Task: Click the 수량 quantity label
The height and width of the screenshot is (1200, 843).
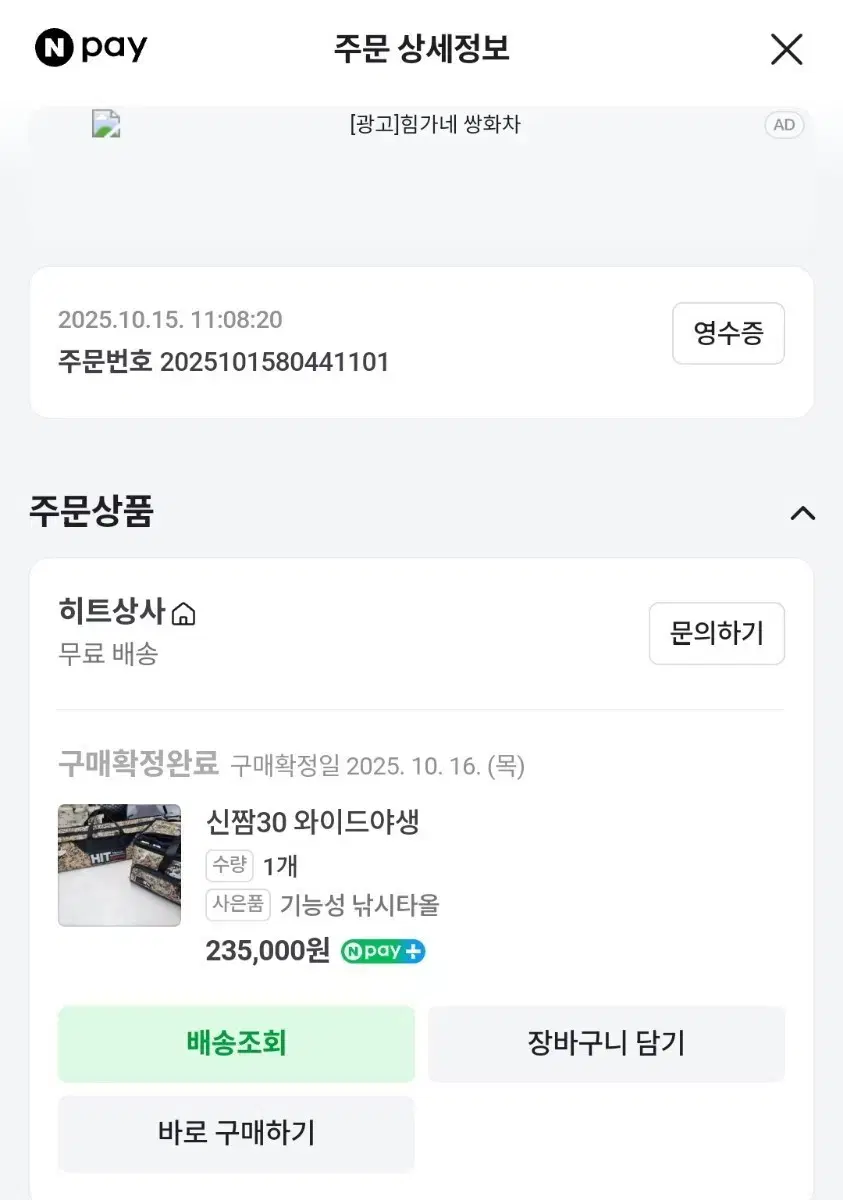Action: point(229,865)
